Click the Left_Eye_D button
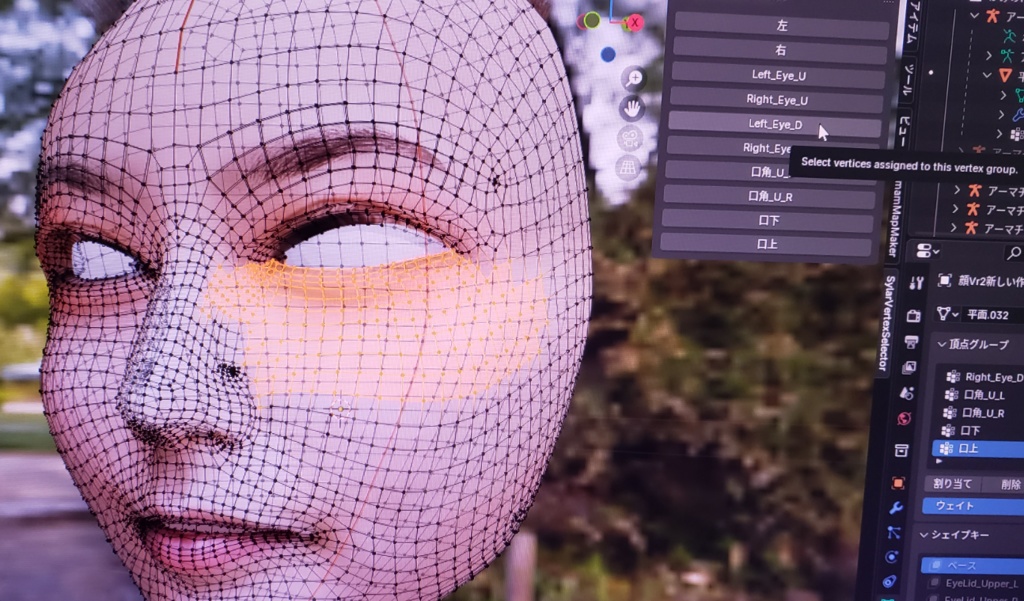This screenshot has height=601, width=1024. tap(775, 124)
